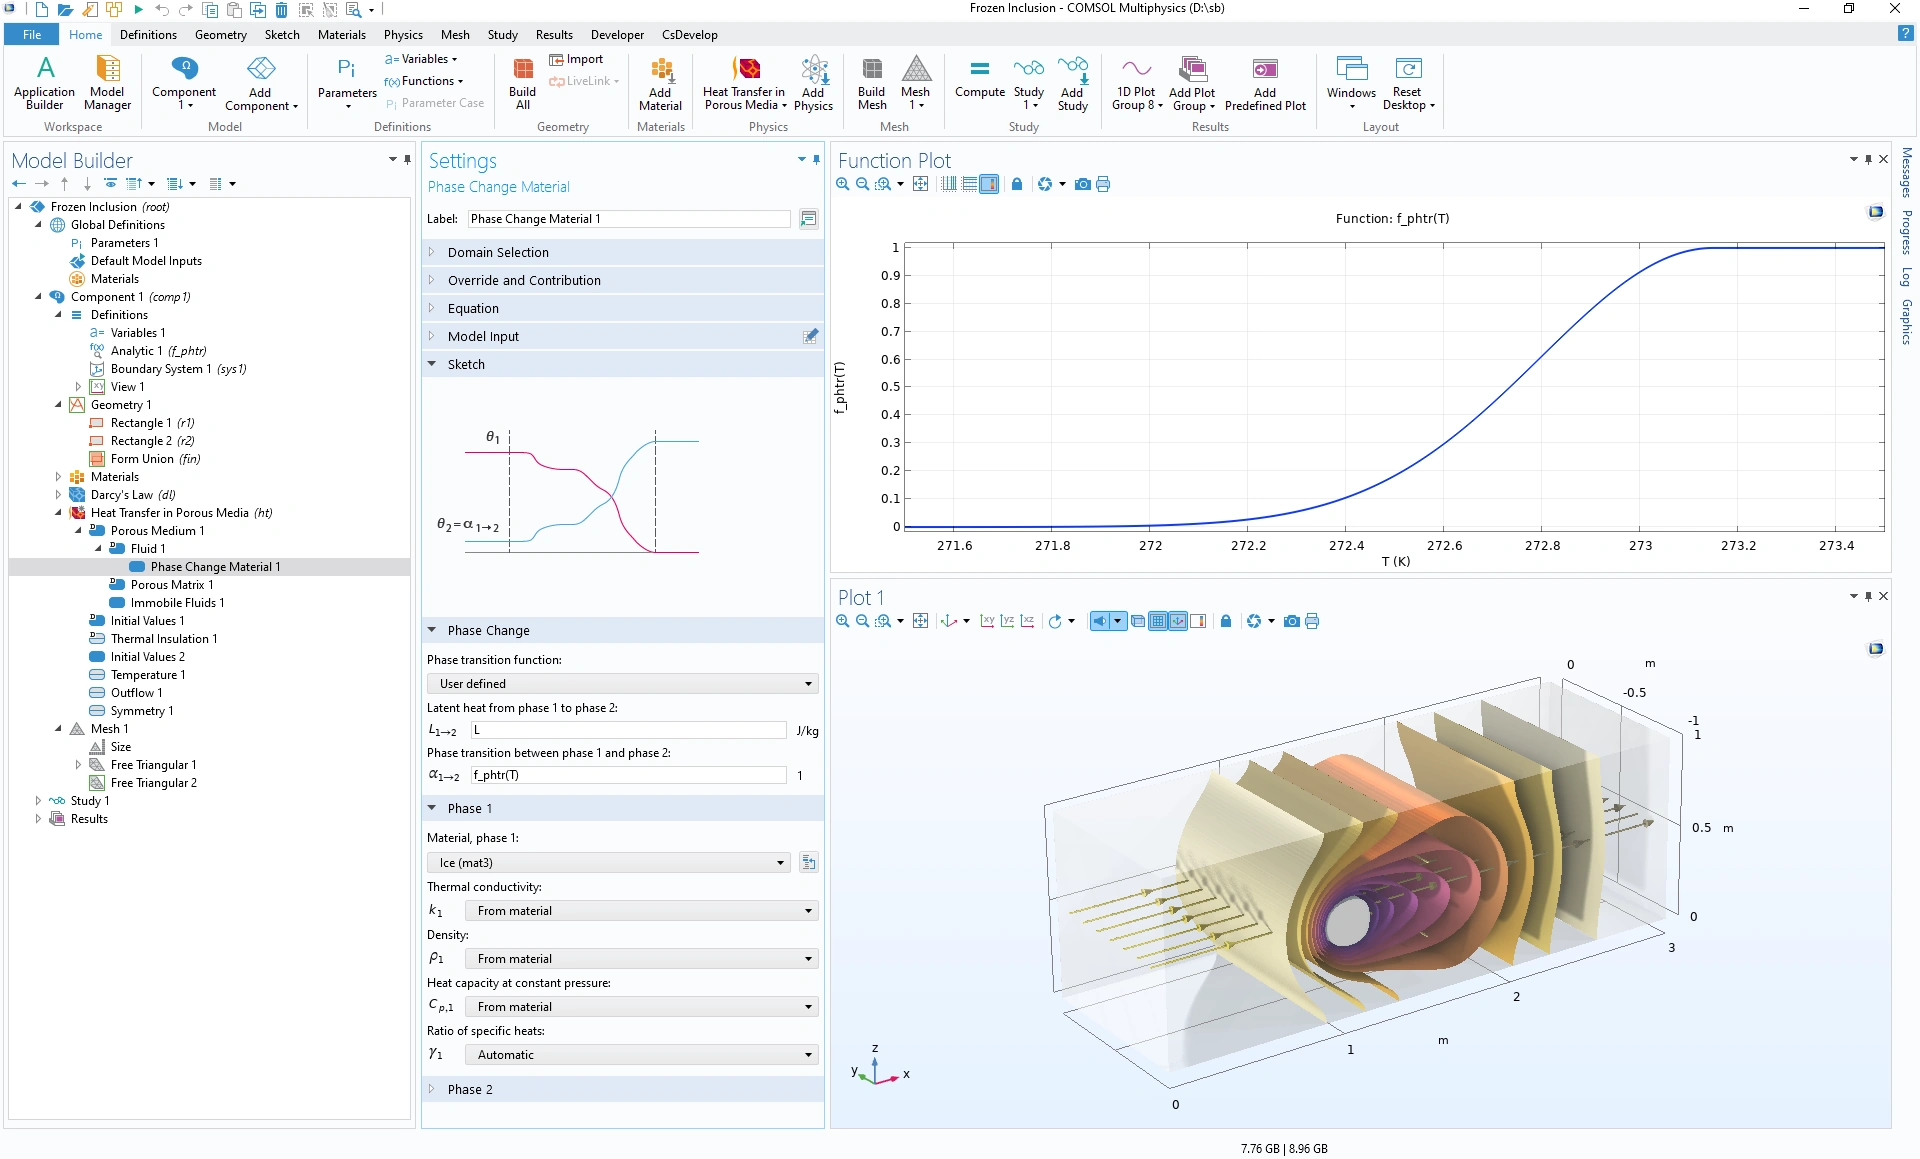Screen dimensions: 1920x1159
Task: Open the File menu button
Action: pos(32,34)
